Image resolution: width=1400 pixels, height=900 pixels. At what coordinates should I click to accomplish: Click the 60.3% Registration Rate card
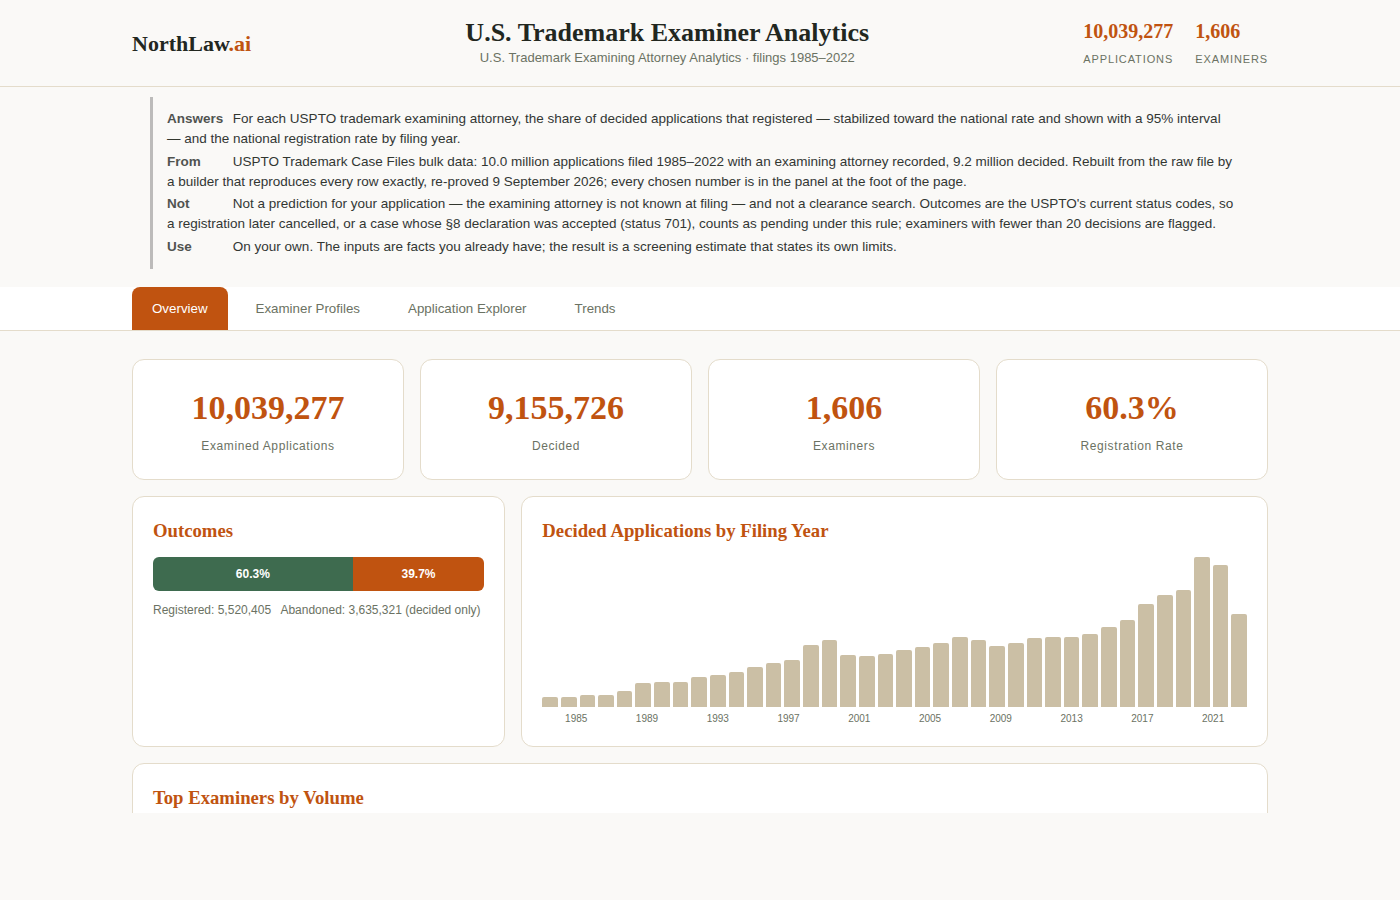(1132, 419)
